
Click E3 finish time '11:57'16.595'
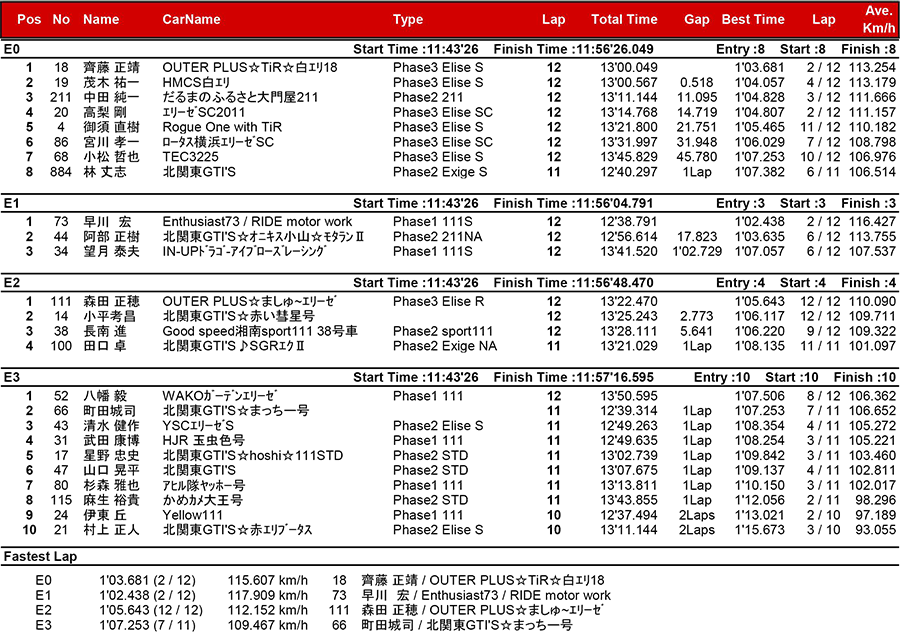point(614,378)
